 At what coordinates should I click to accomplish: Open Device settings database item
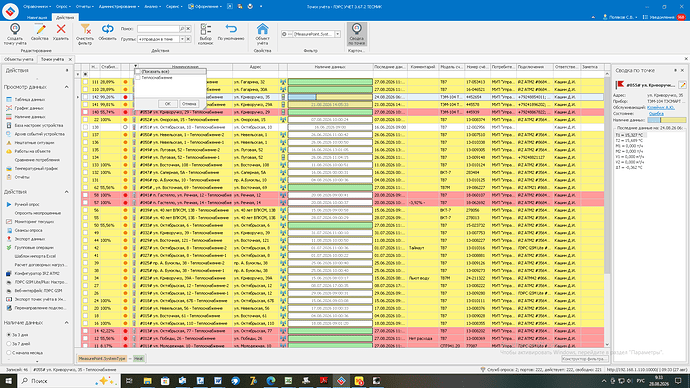[39, 125]
